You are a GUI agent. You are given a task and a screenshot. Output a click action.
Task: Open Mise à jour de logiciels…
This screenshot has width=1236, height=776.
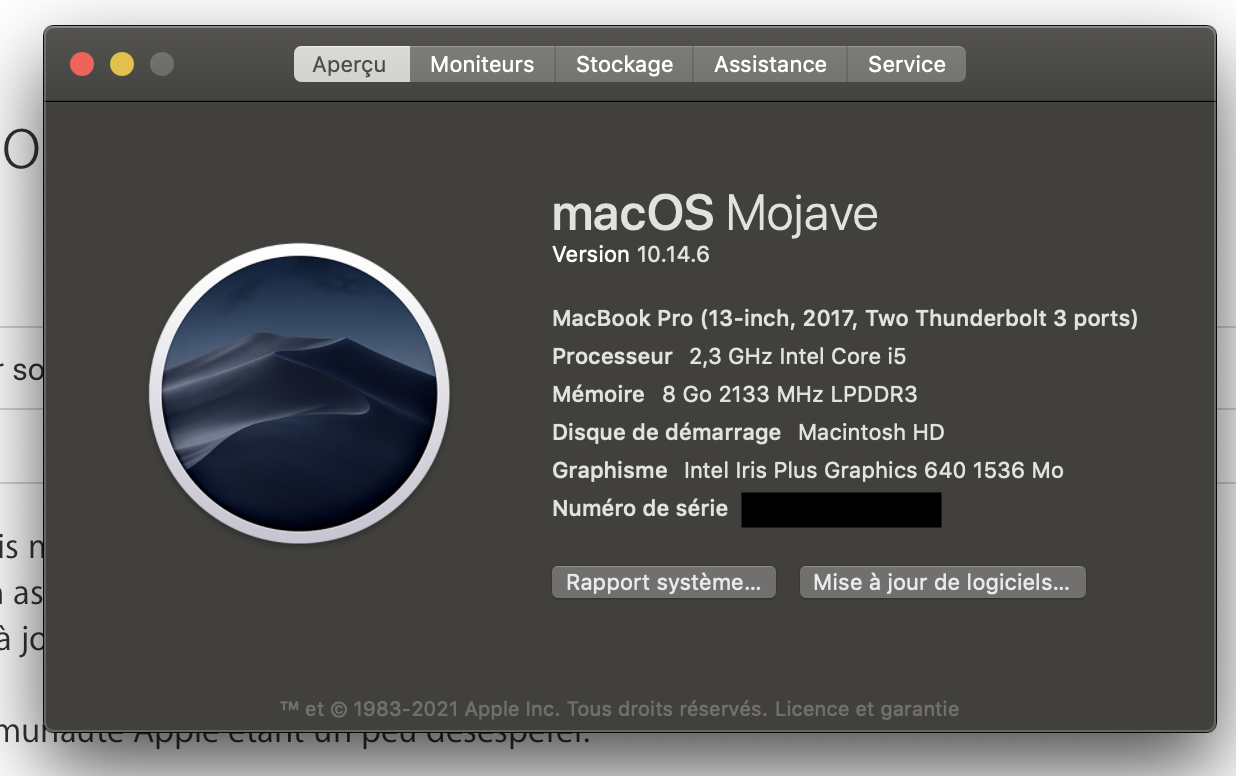pyautogui.click(x=942, y=582)
